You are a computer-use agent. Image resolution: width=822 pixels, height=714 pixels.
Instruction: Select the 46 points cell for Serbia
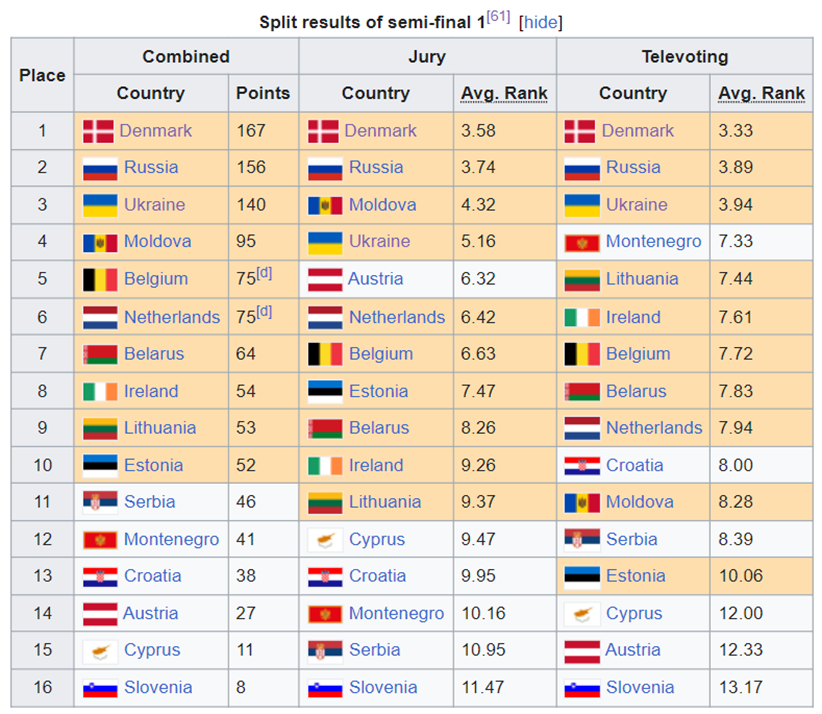pyautogui.click(x=263, y=503)
